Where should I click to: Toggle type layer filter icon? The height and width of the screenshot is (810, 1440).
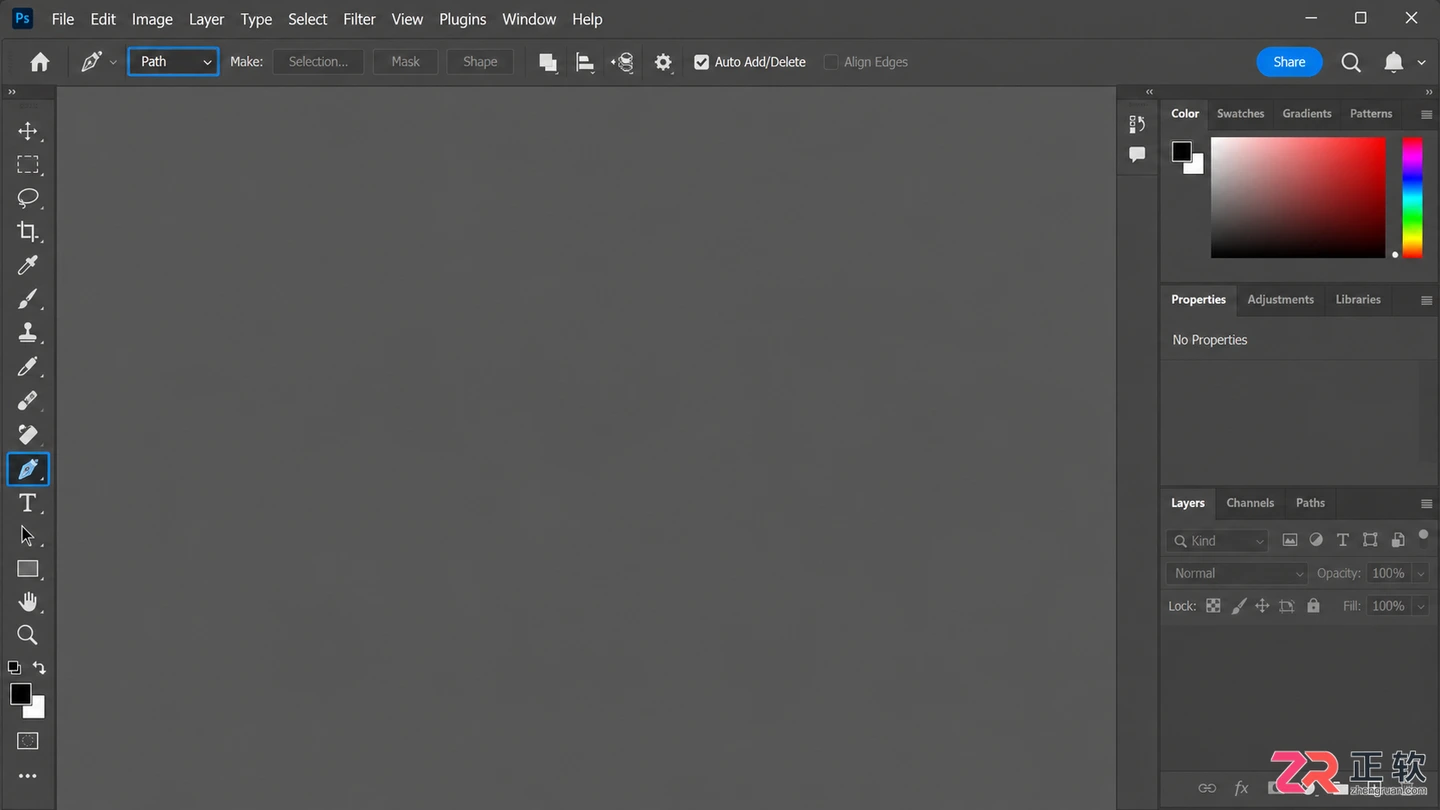(1343, 540)
